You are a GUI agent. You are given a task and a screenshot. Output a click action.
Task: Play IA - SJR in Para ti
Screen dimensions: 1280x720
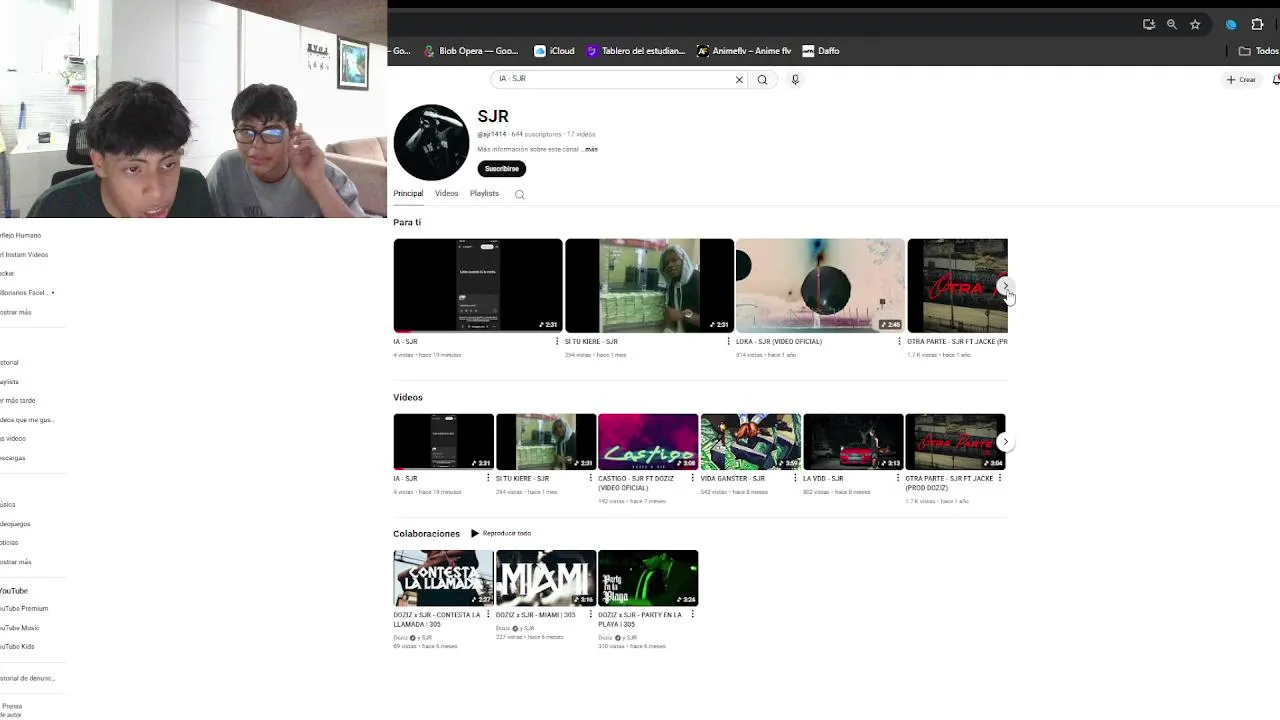(x=478, y=285)
